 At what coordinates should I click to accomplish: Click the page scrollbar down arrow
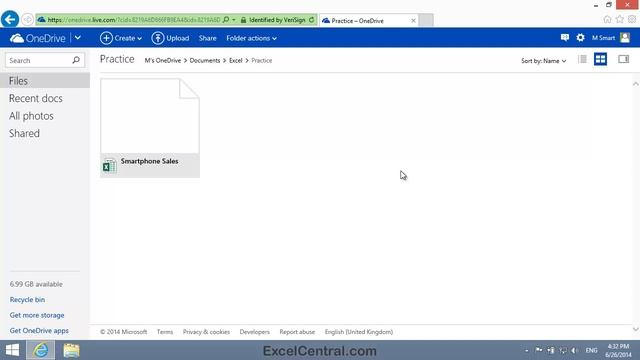click(636, 329)
